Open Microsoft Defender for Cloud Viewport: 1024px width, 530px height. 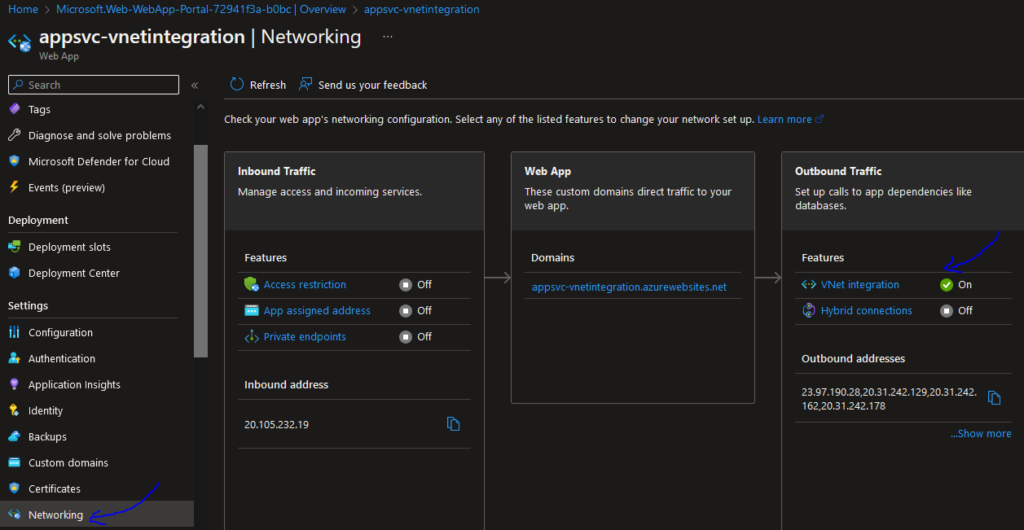click(99, 161)
